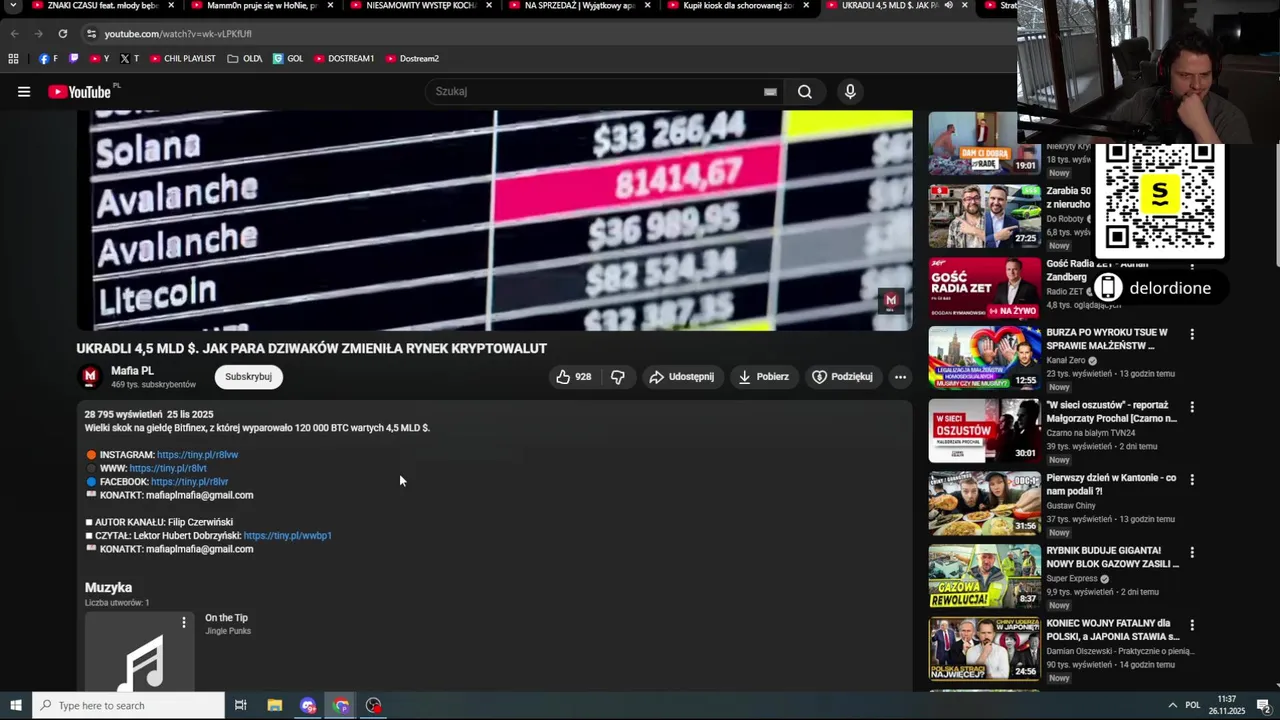Switch to Kupił kiosk tab
This screenshot has height=720, width=1280.
pyautogui.click(x=738, y=6)
